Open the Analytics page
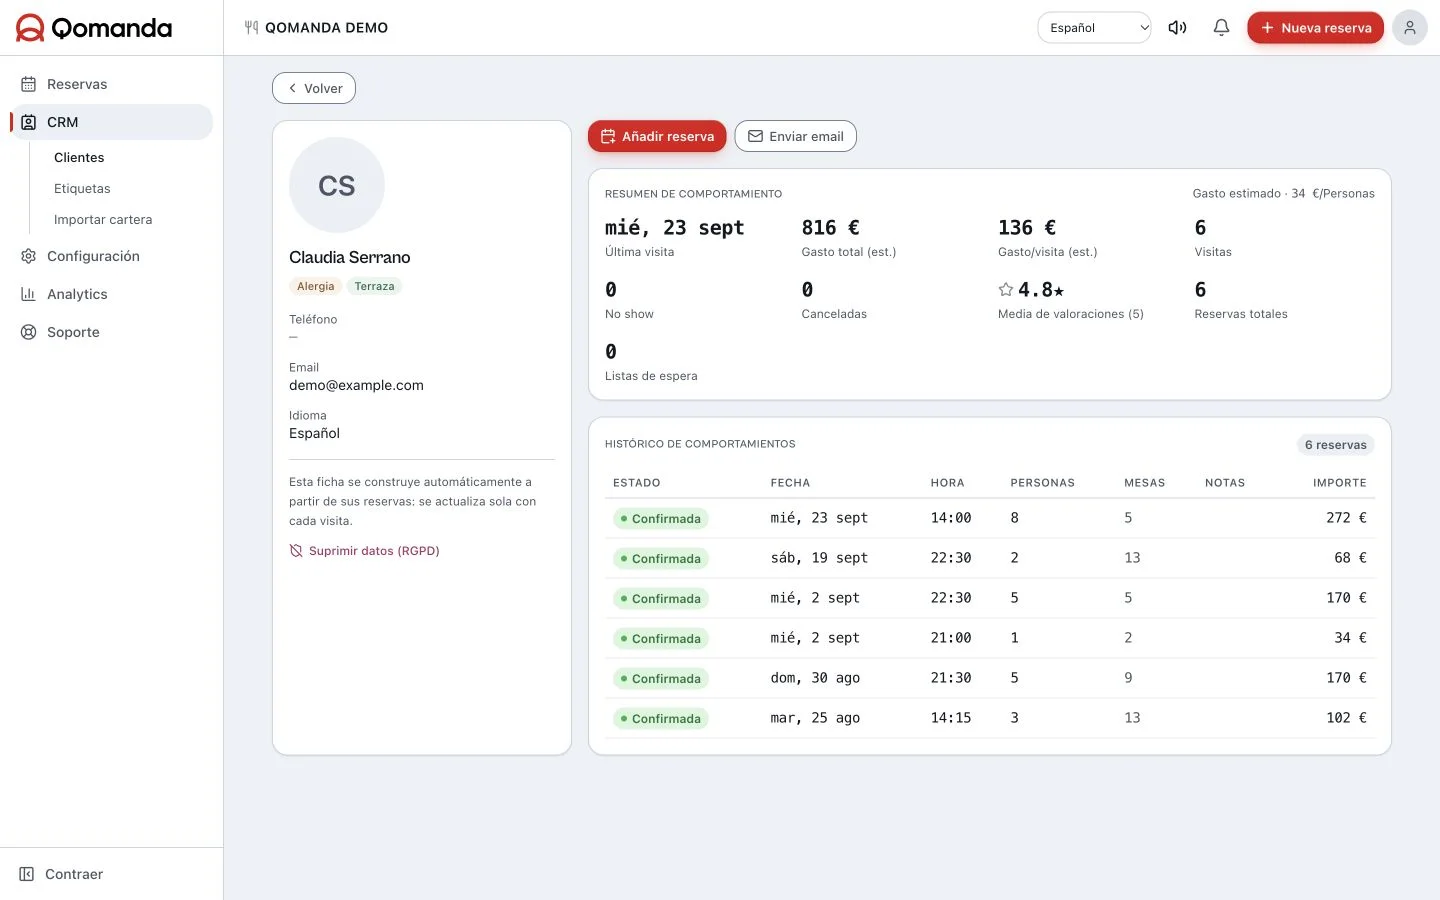Image resolution: width=1440 pixels, height=900 pixels. [111, 294]
